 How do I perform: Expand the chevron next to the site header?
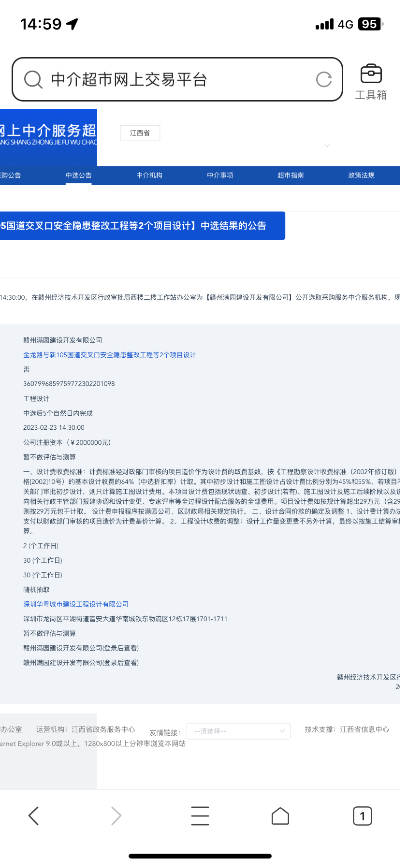327,146
